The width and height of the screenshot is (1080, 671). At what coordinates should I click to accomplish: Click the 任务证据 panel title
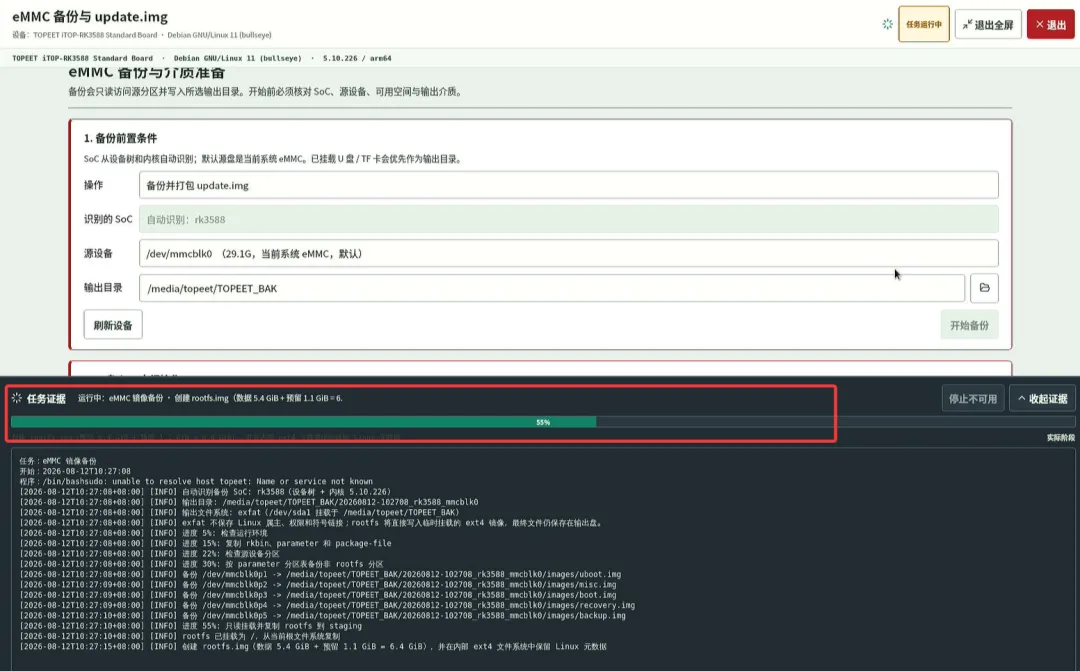[x=46, y=399]
